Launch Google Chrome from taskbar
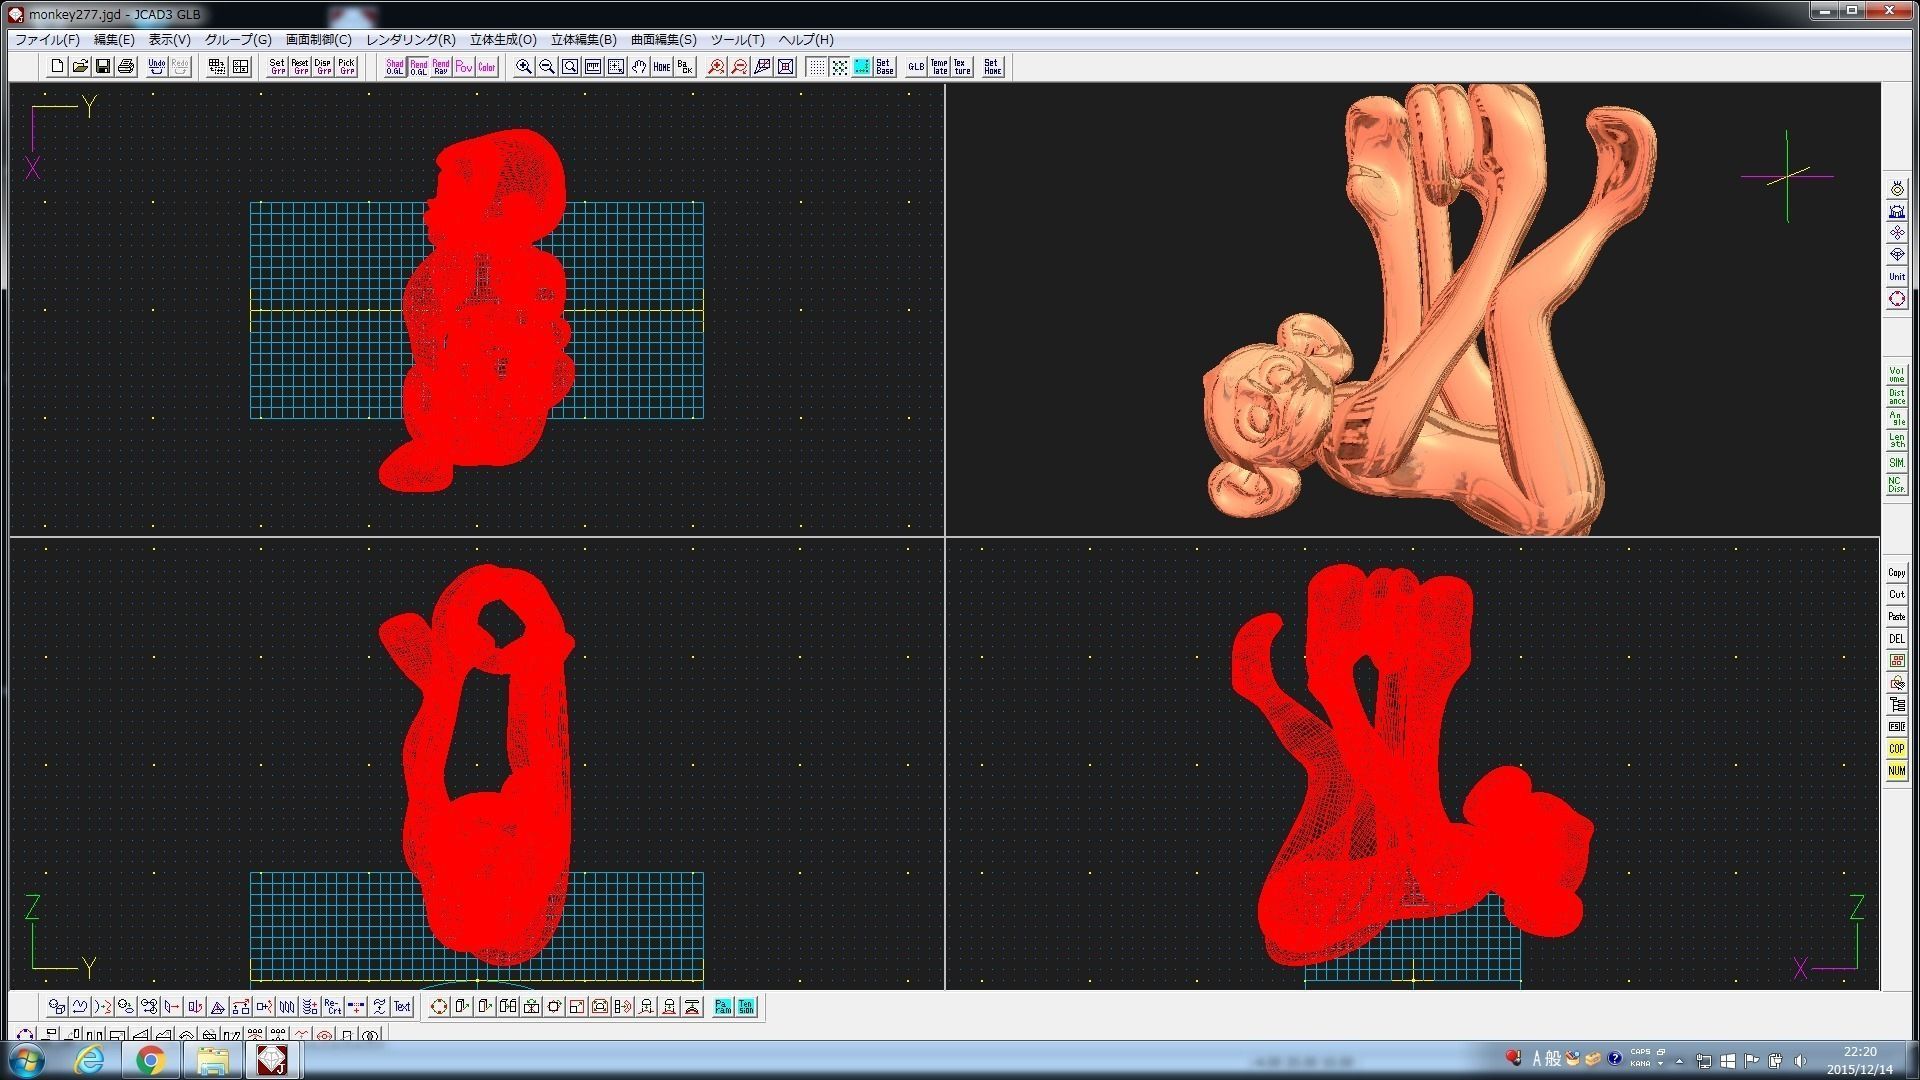1920x1080 pixels. pyautogui.click(x=150, y=1060)
